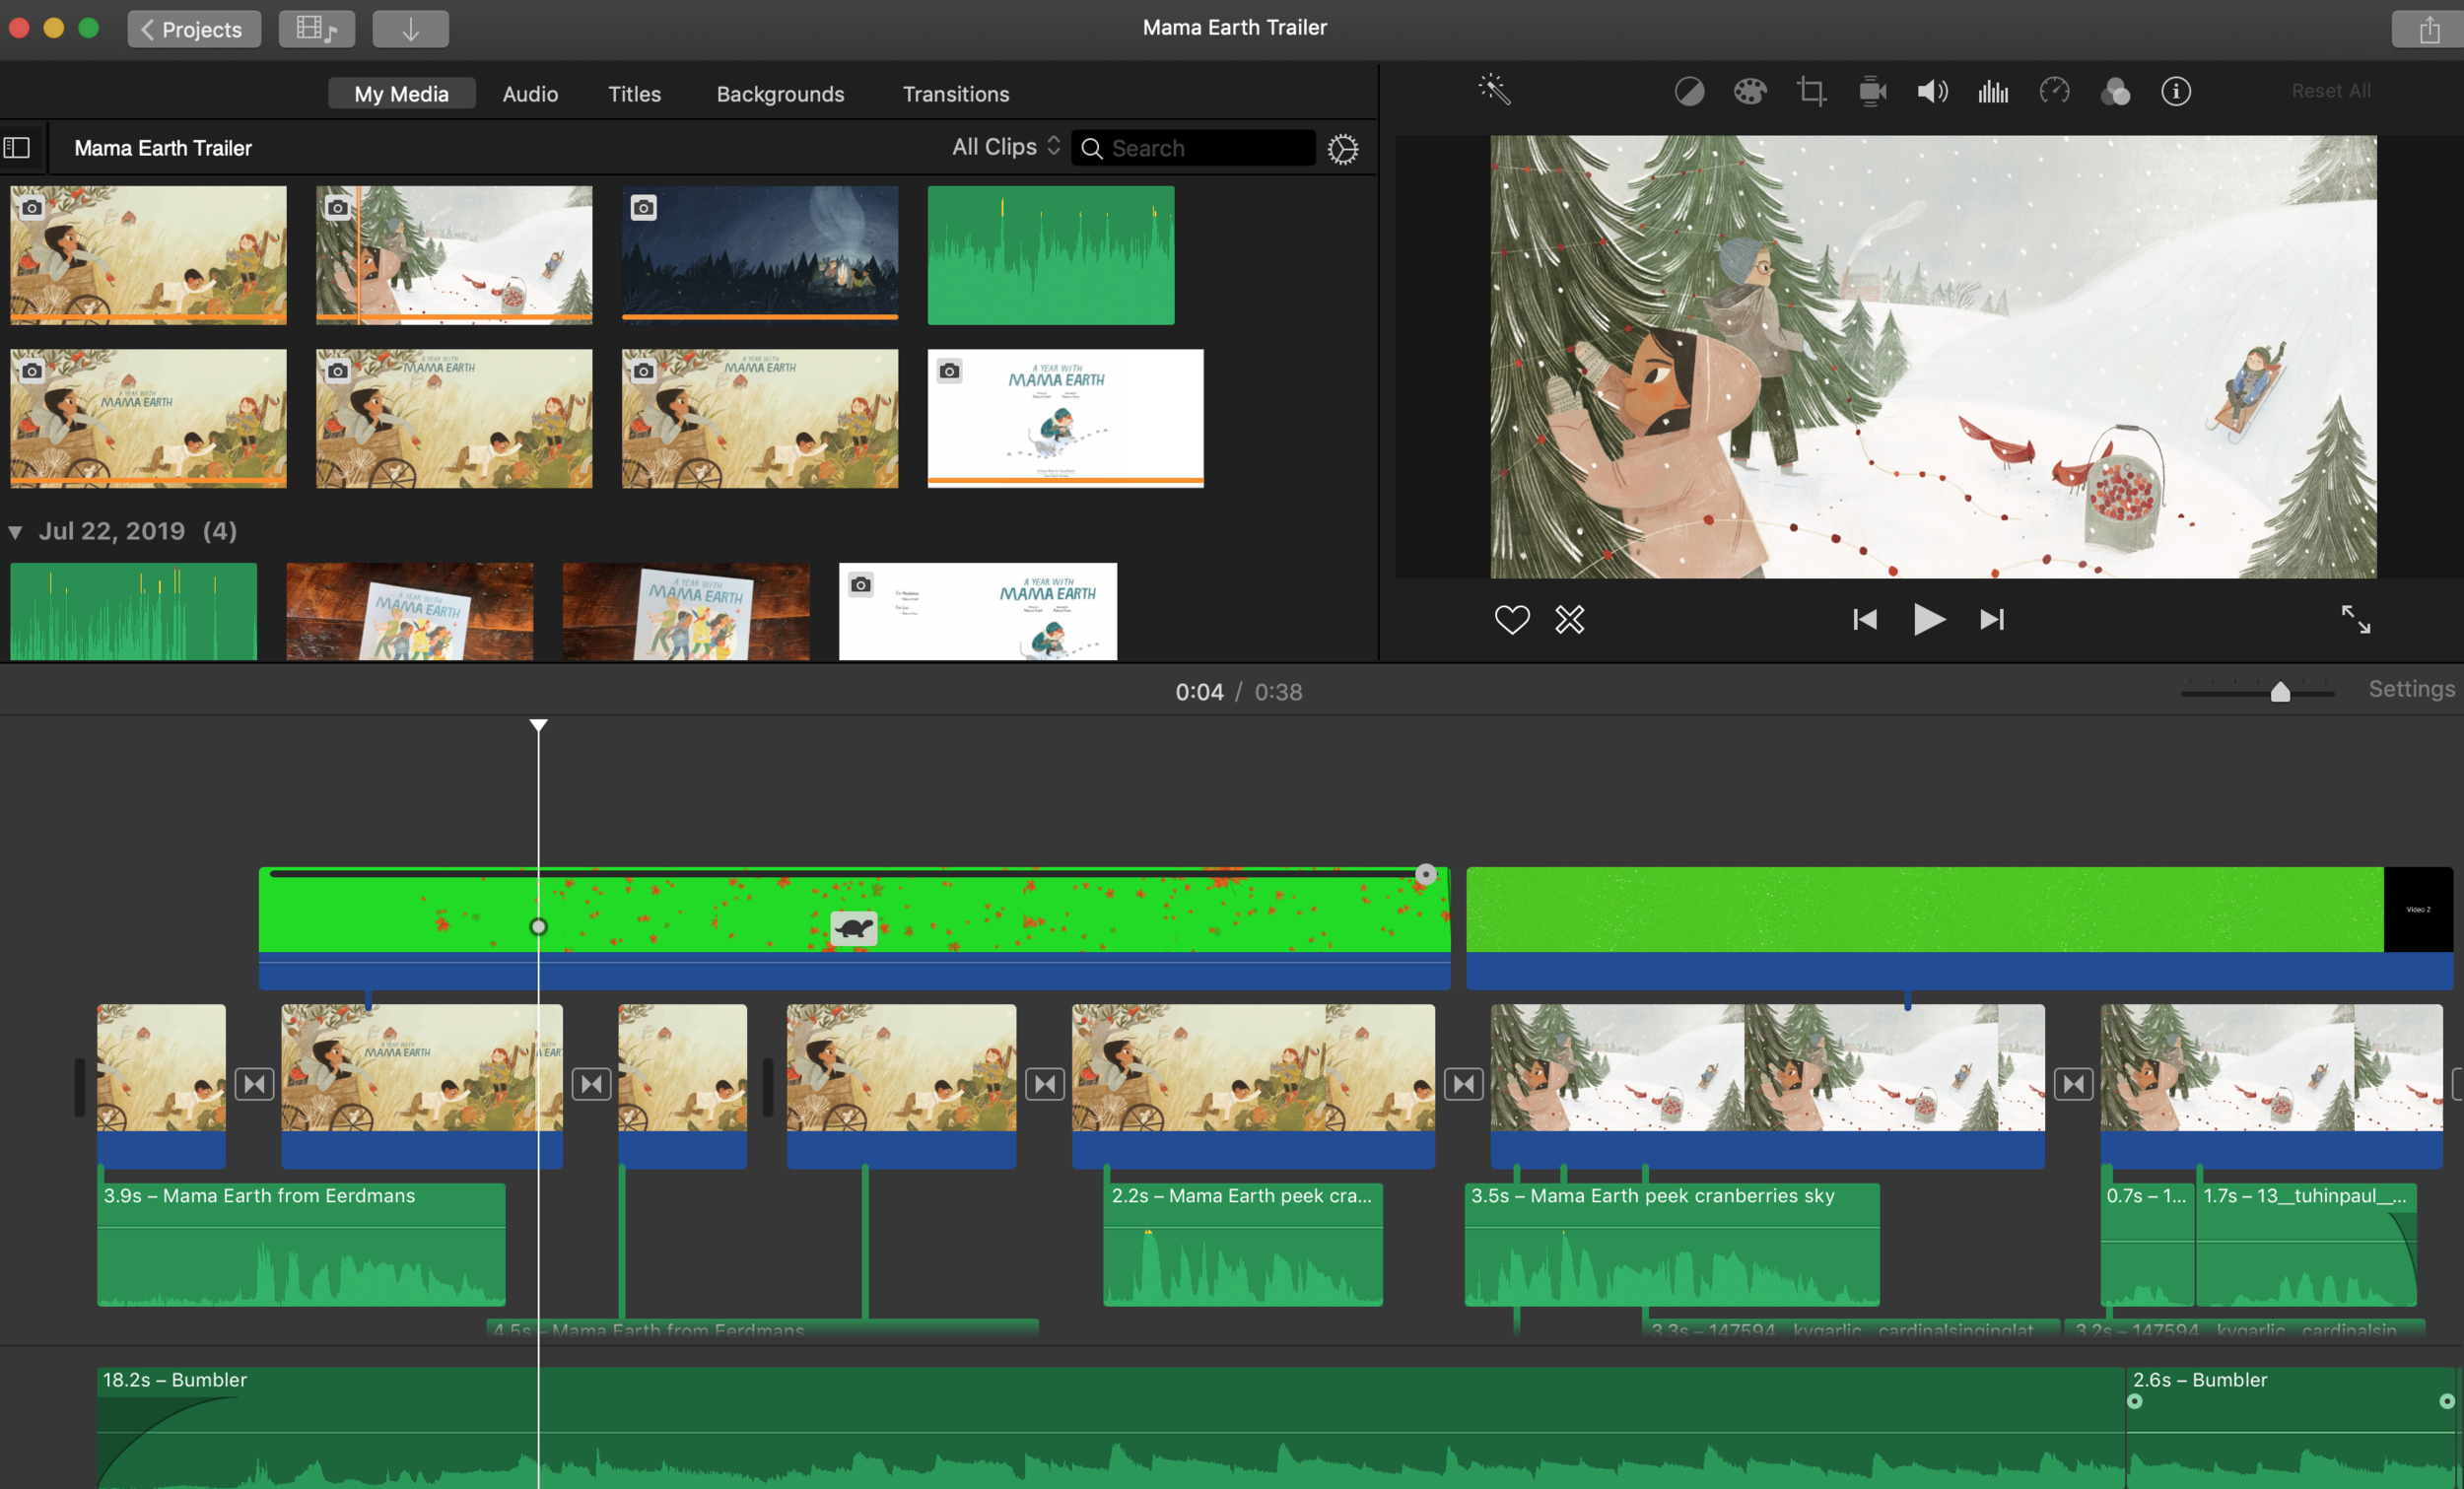This screenshot has width=2464, height=1489.
Task: Click Reset All adjustments button
Action: point(2330,91)
